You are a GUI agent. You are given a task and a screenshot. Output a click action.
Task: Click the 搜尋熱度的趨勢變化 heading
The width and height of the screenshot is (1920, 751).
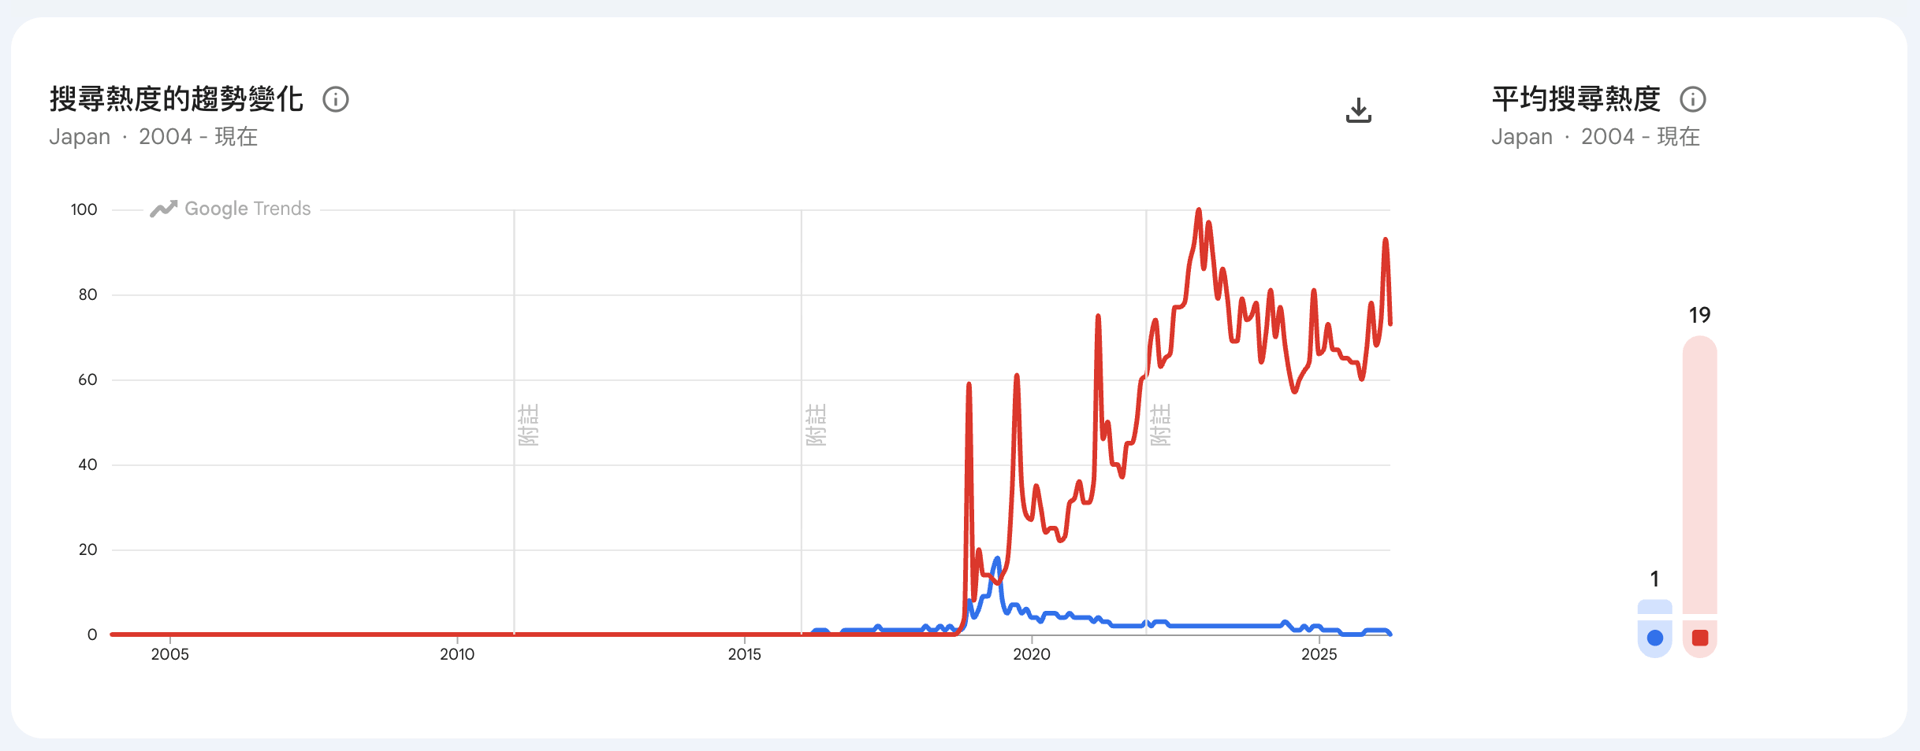click(176, 99)
